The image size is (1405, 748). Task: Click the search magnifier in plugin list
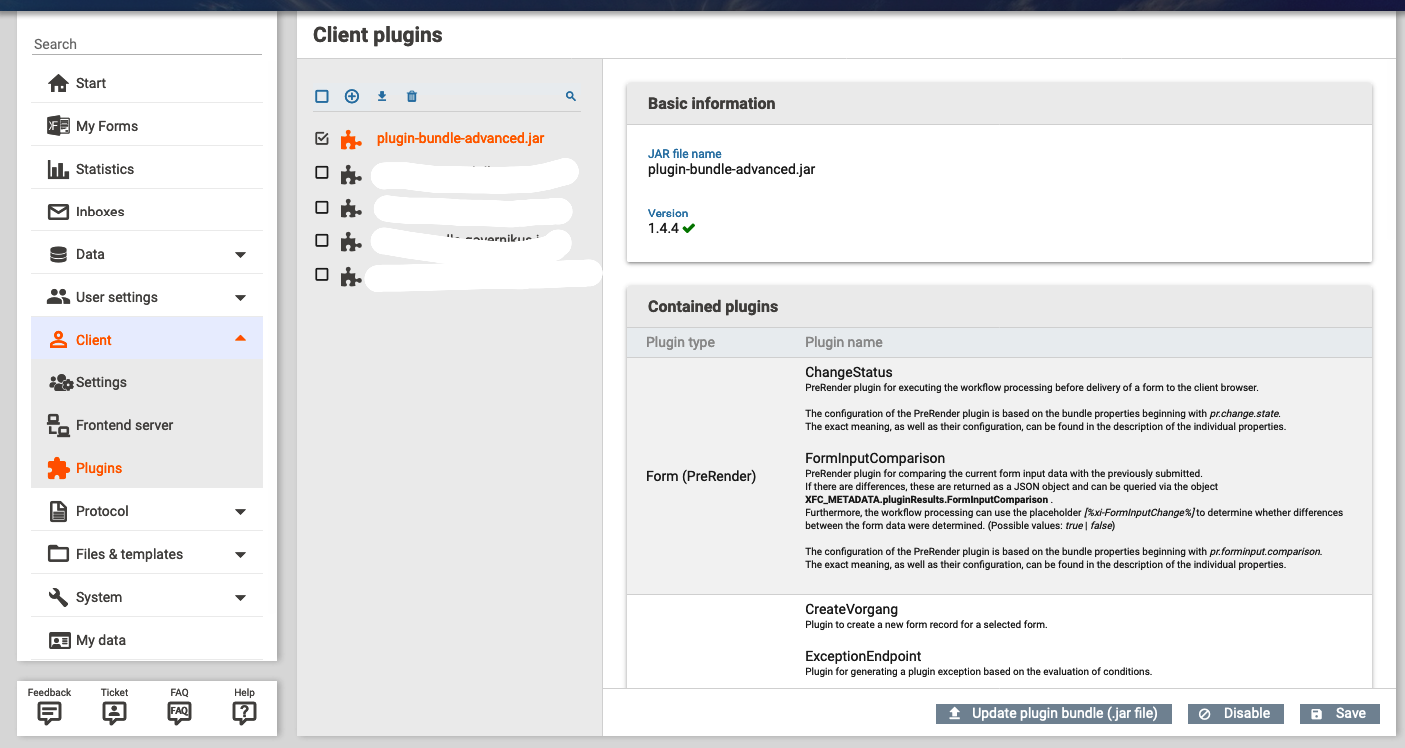click(x=571, y=97)
